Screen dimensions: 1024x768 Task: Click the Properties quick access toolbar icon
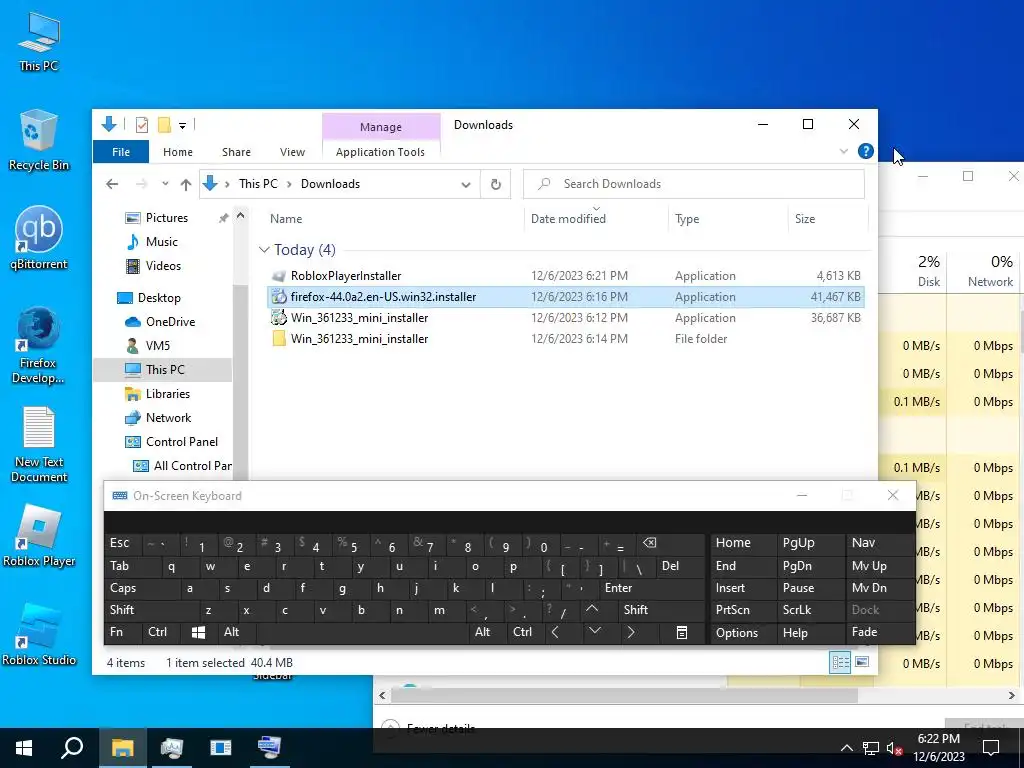coord(142,124)
